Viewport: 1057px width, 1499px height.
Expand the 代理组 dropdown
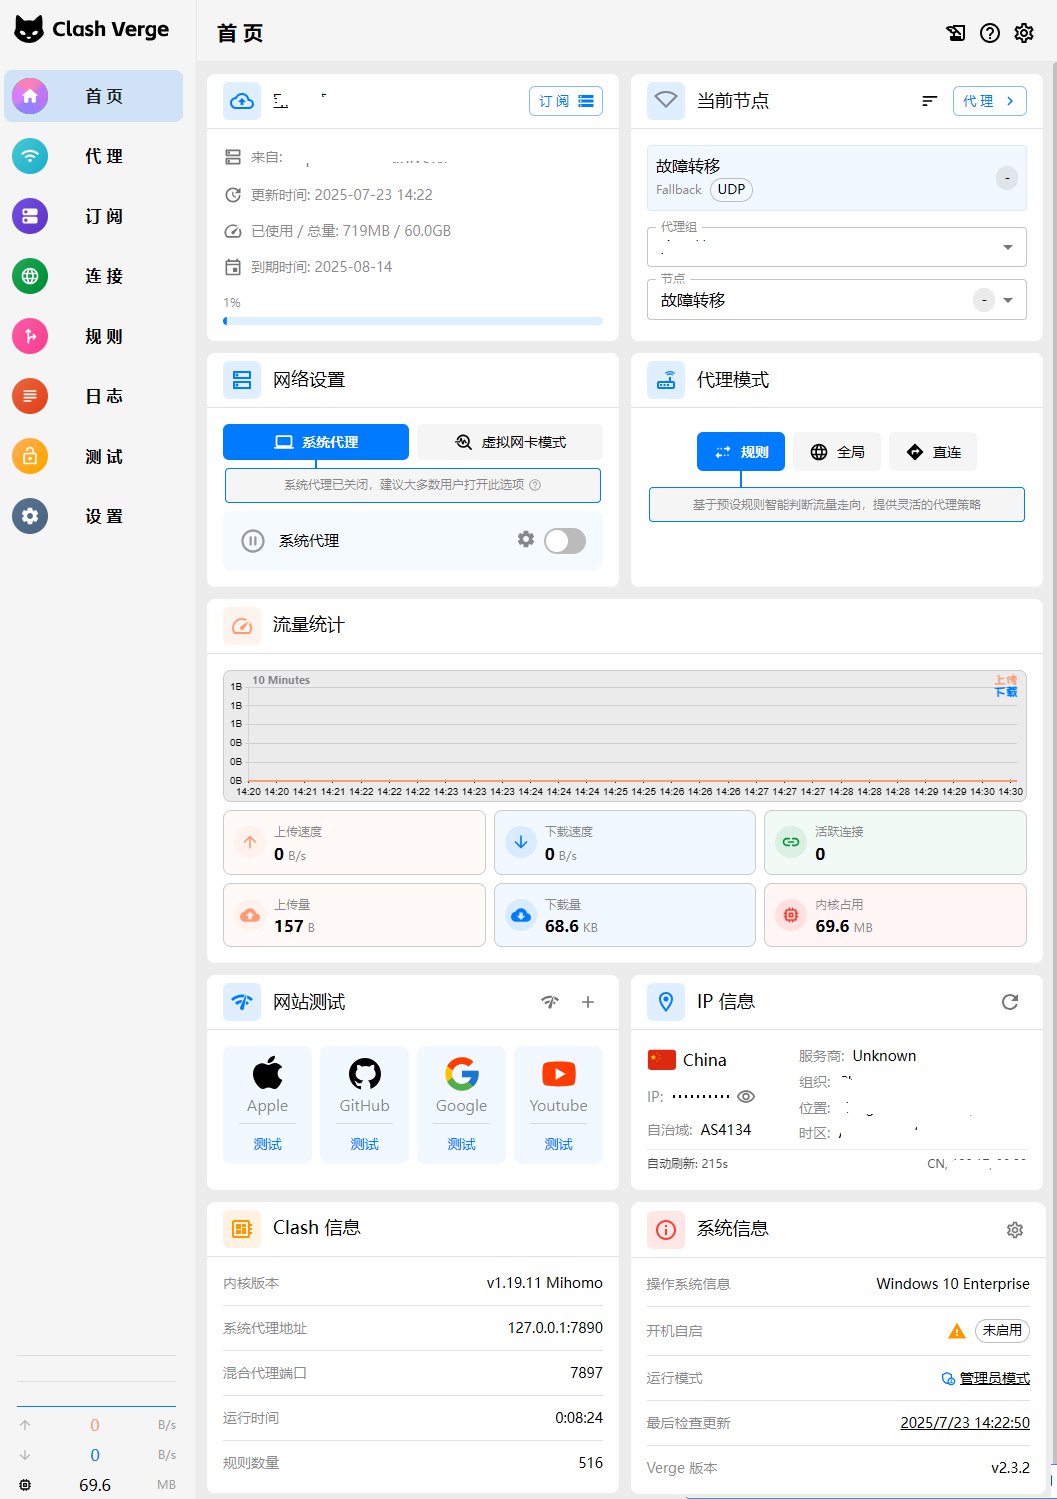837,246
